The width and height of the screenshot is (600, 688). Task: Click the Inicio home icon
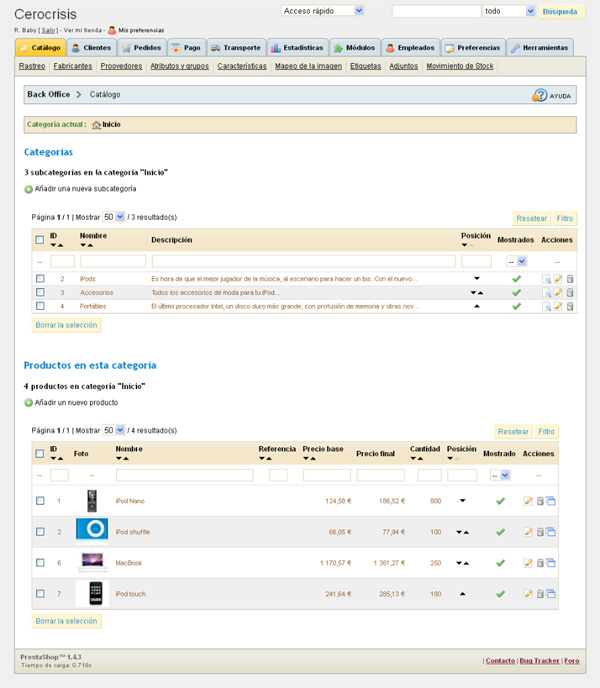pyautogui.click(x=96, y=125)
